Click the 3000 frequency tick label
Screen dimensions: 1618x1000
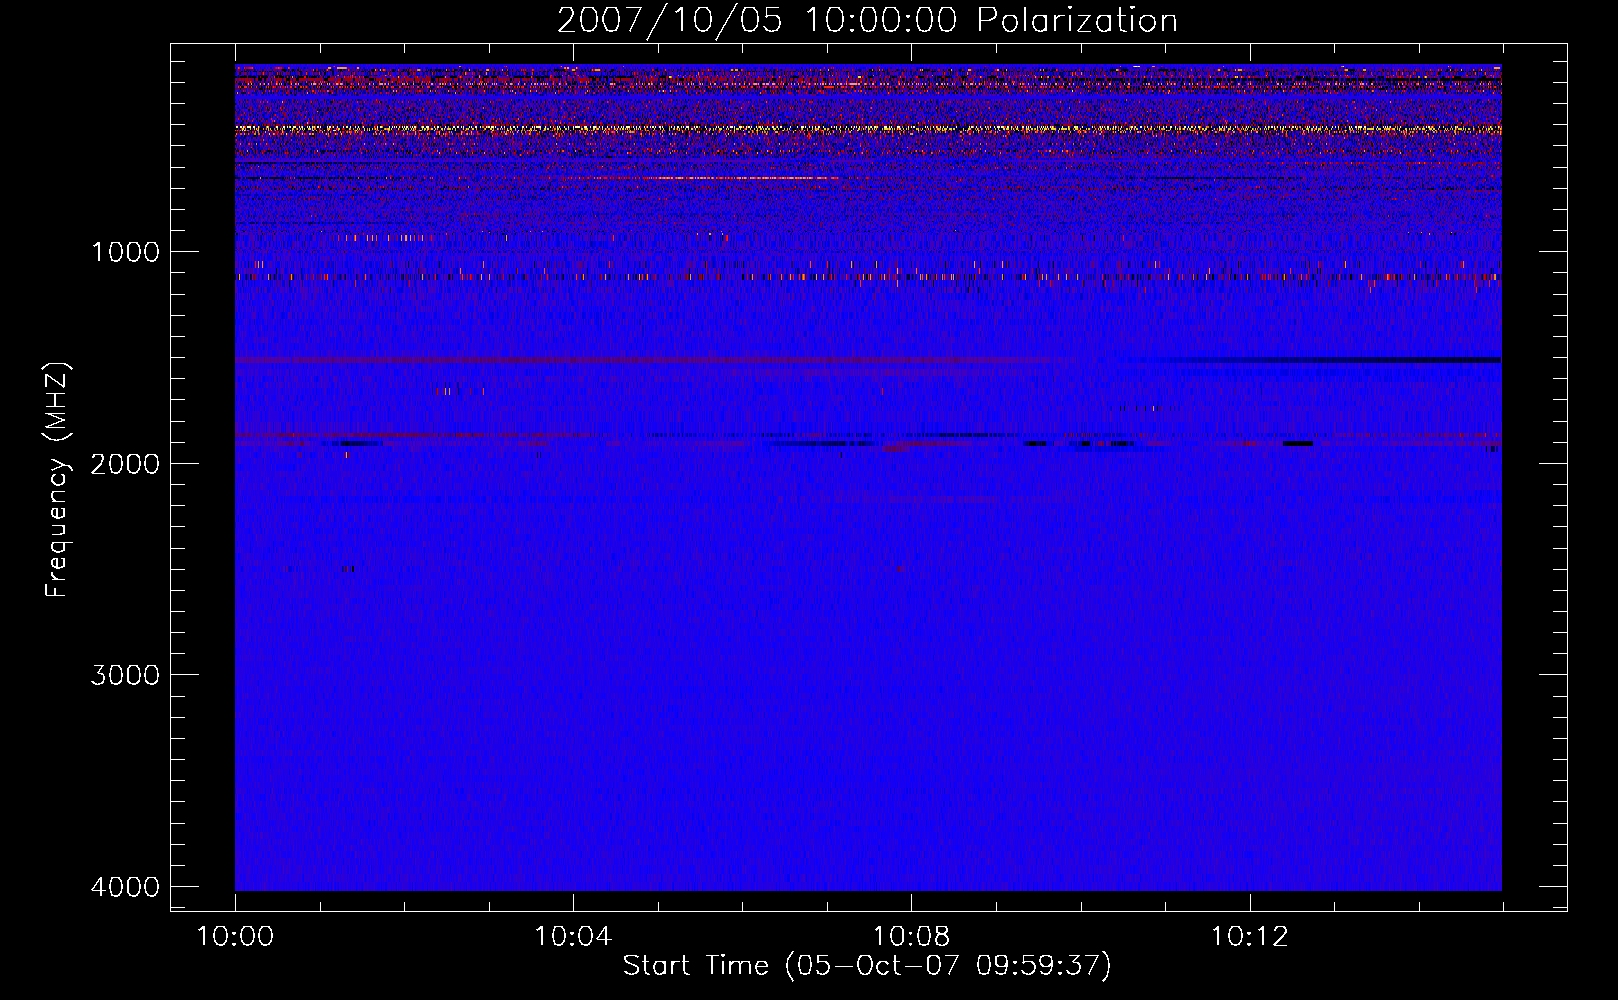125,675
